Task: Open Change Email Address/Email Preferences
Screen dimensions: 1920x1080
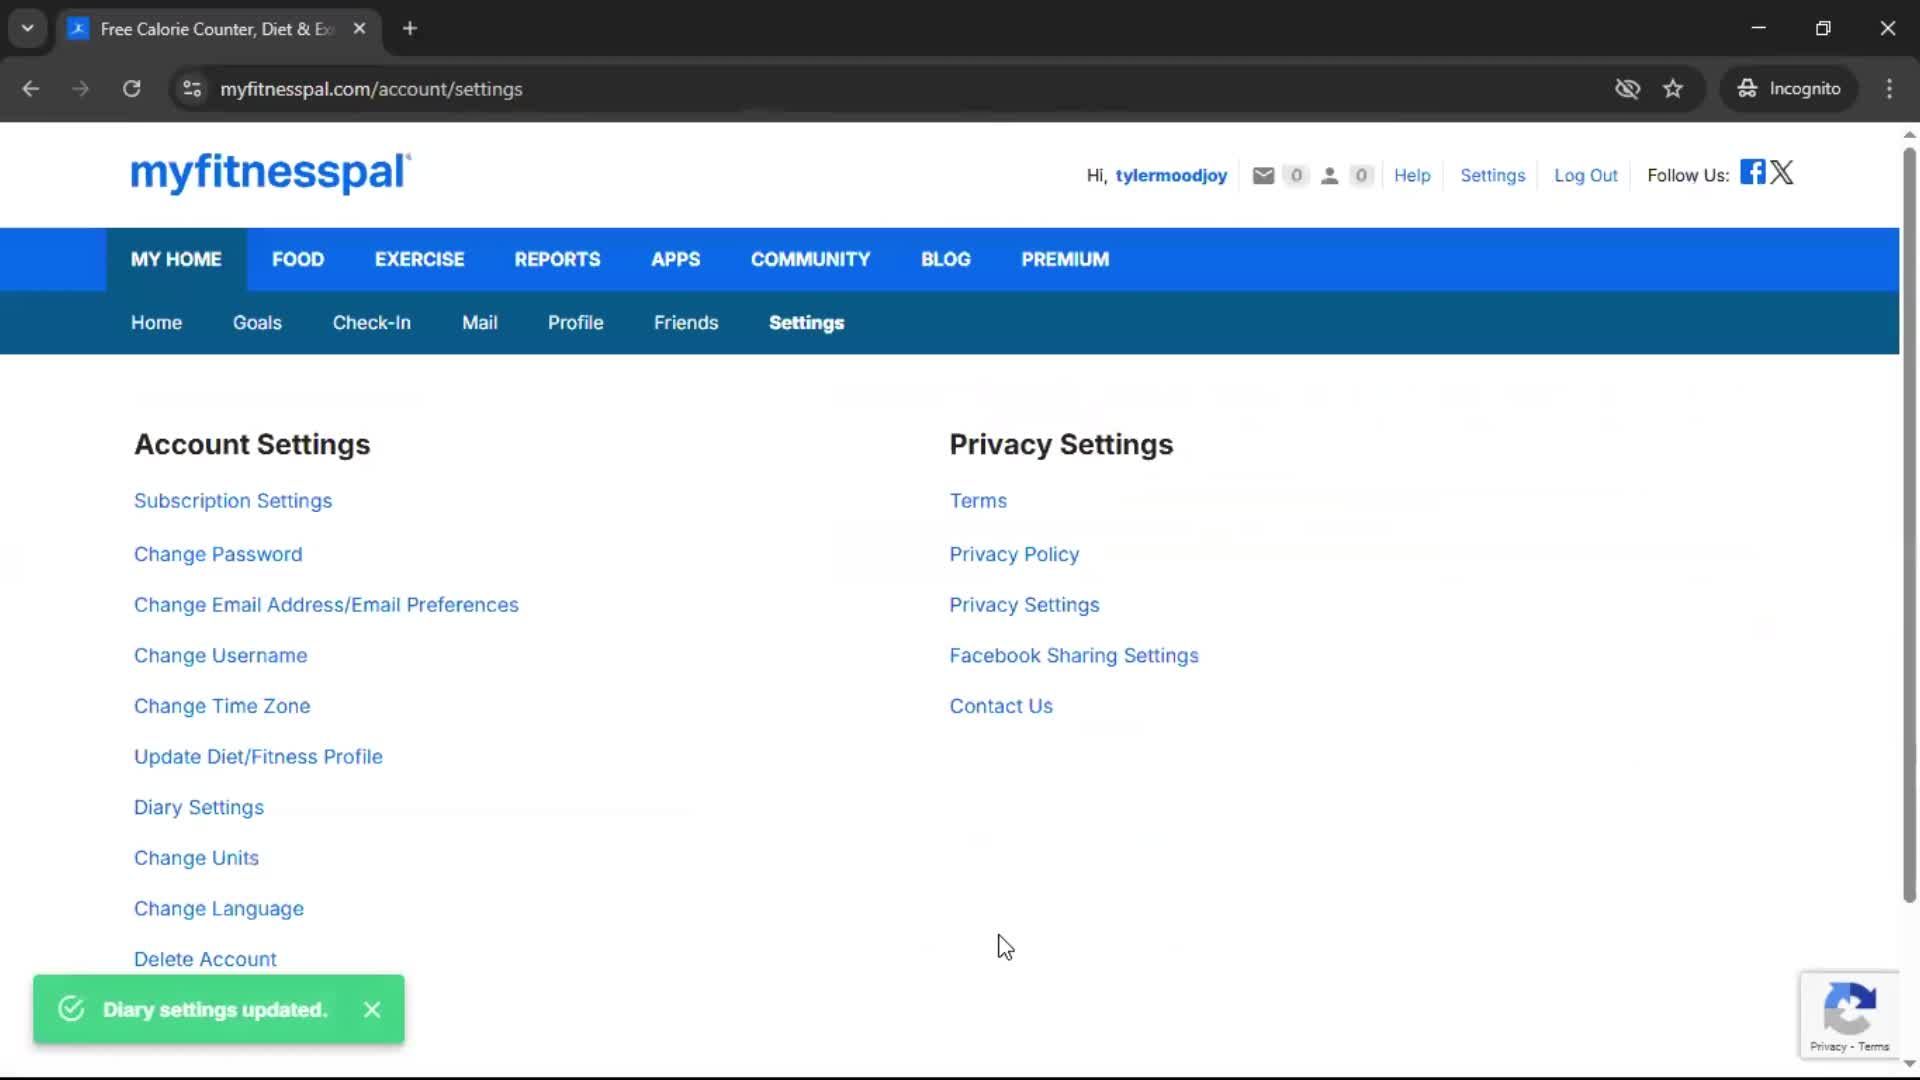Action: pyautogui.click(x=326, y=605)
